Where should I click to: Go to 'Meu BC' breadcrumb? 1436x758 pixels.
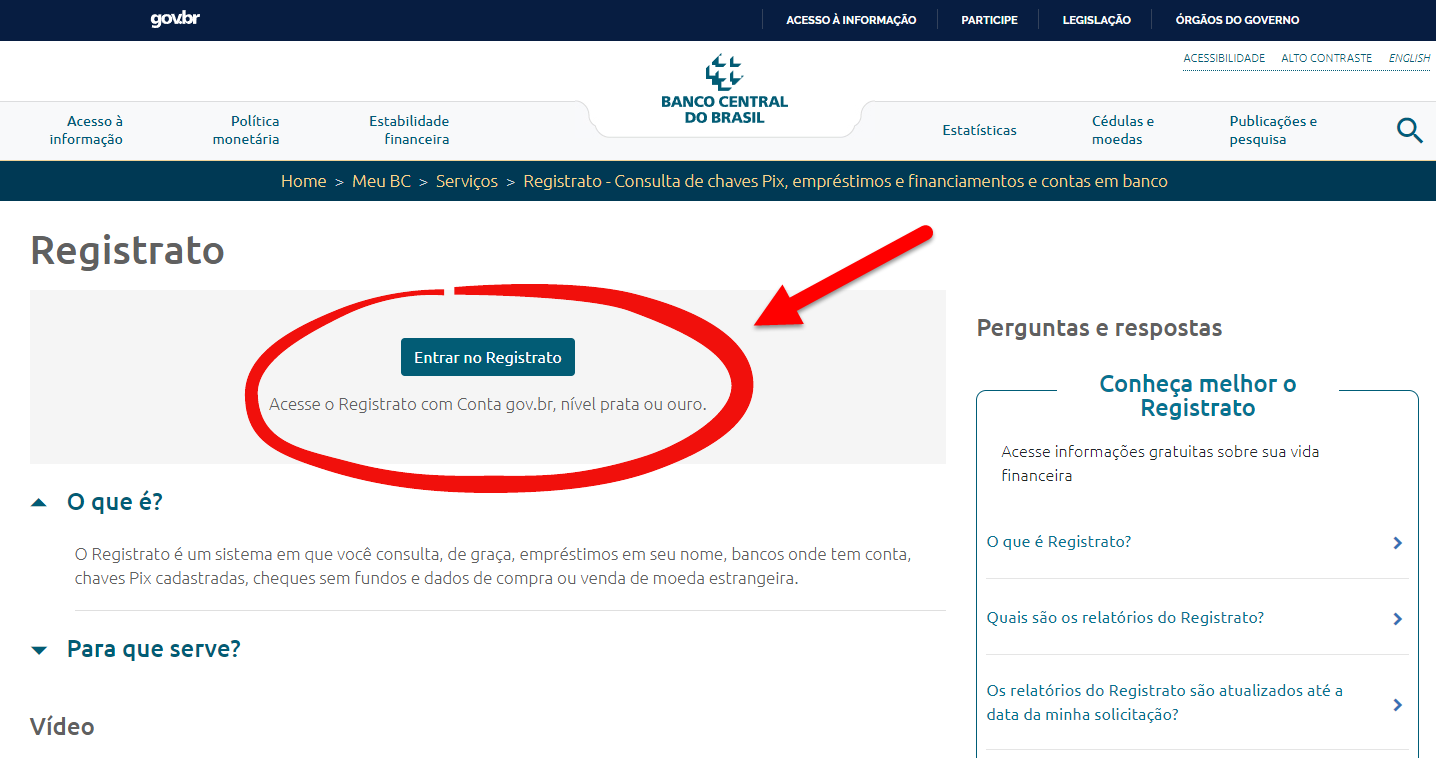(x=381, y=181)
